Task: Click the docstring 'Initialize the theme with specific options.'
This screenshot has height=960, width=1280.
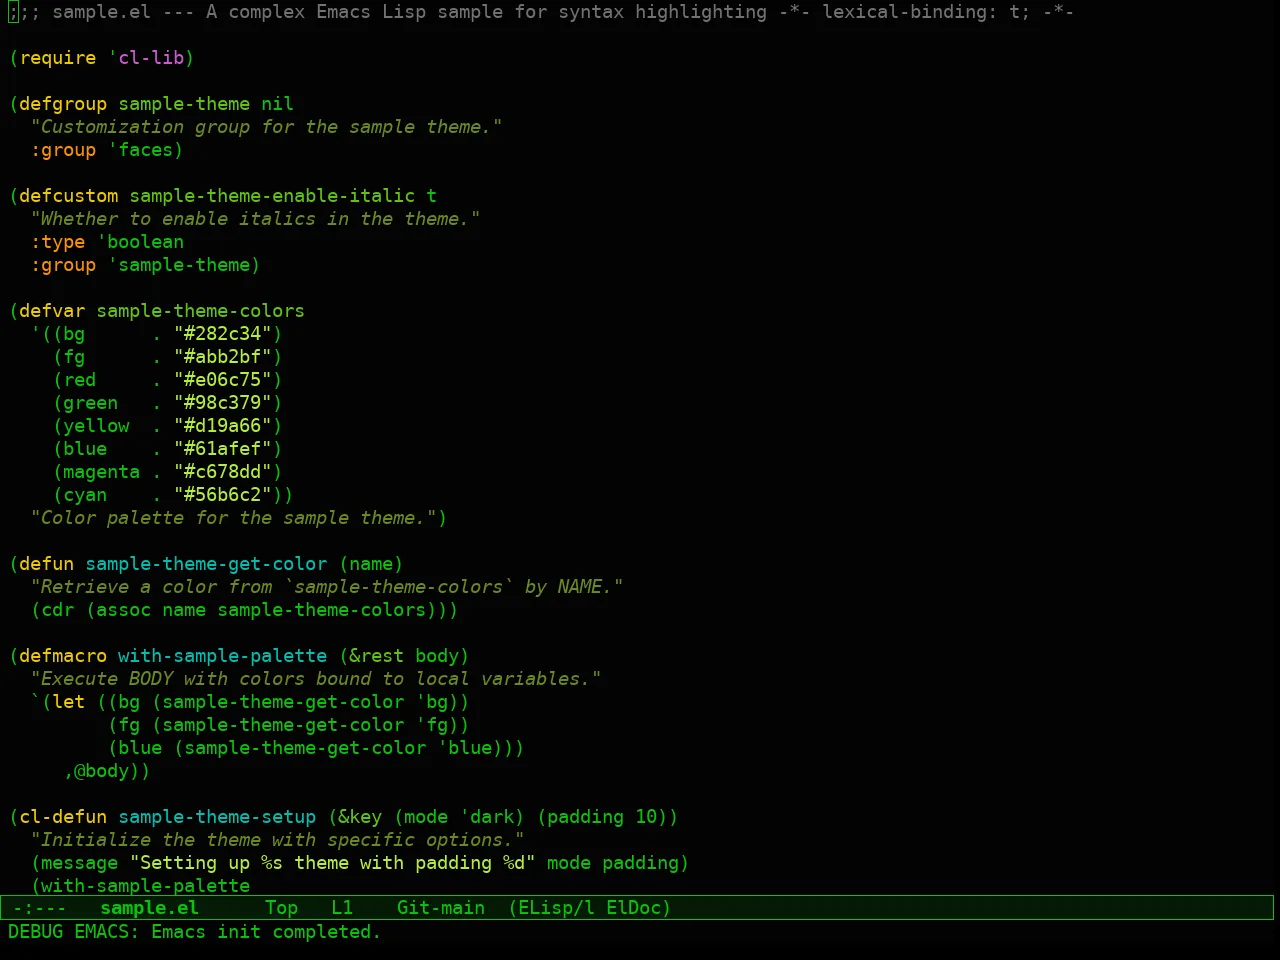Action: (277, 840)
